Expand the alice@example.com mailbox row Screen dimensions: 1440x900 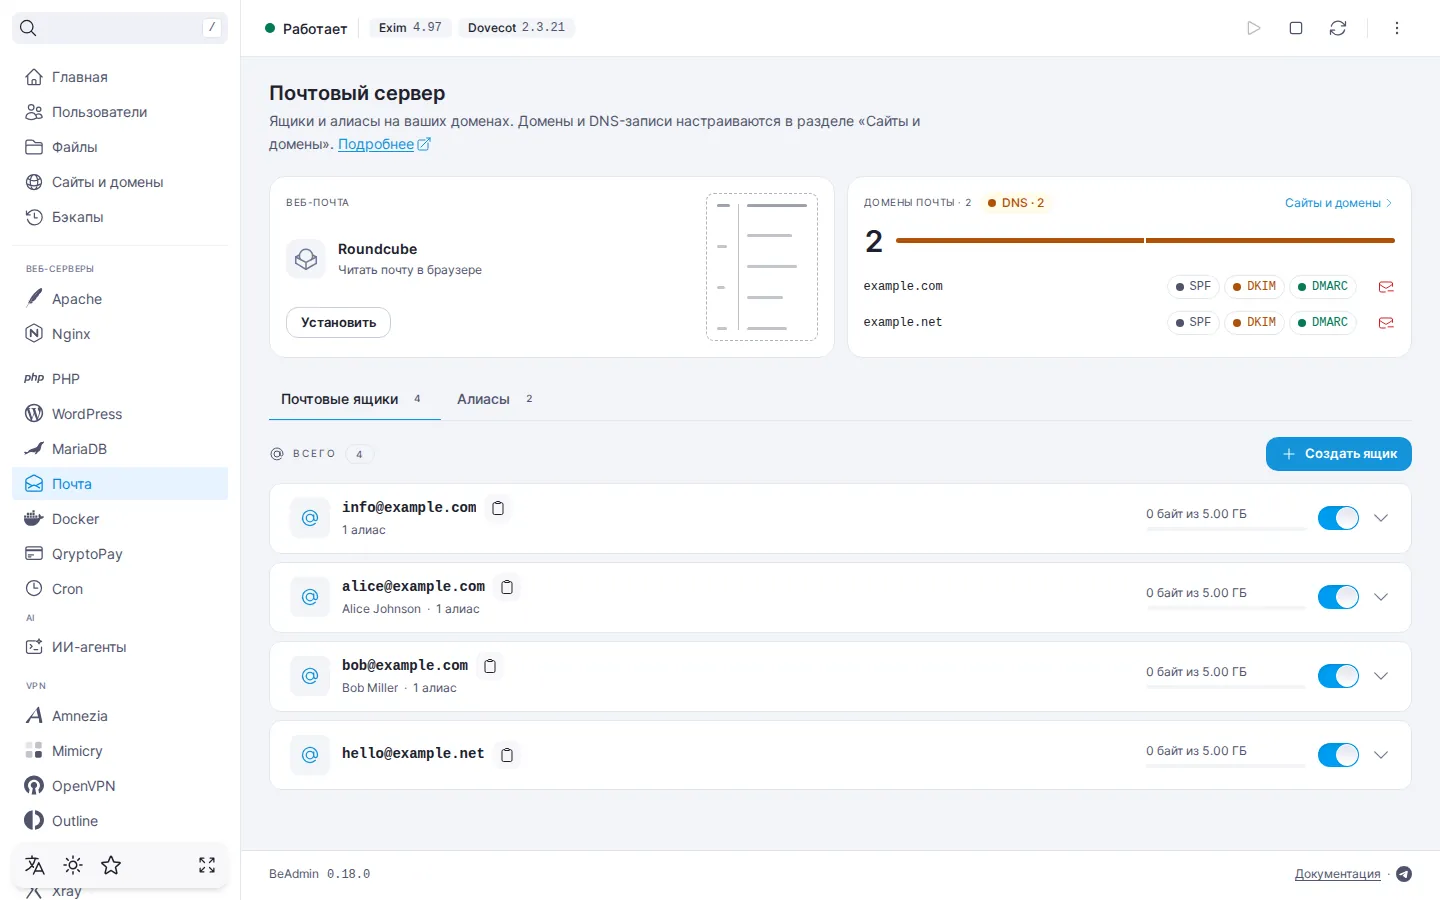tap(1381, 597)
